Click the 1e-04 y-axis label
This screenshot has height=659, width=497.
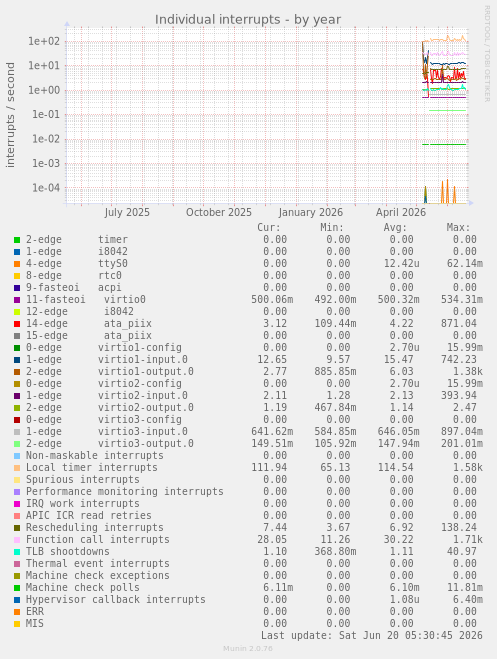pos(46,187)
